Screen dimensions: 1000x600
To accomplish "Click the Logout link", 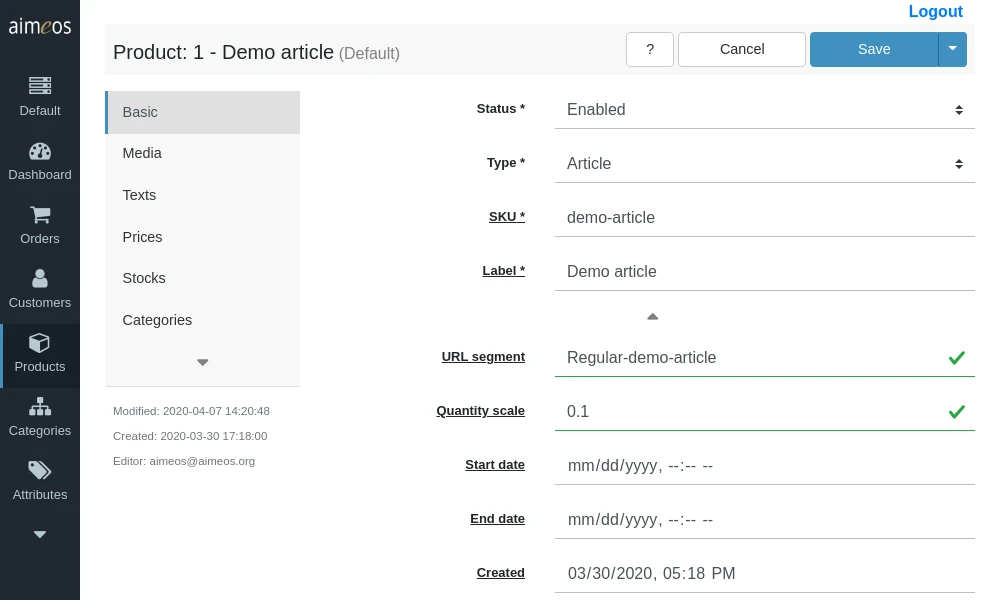I will point(936,11).
